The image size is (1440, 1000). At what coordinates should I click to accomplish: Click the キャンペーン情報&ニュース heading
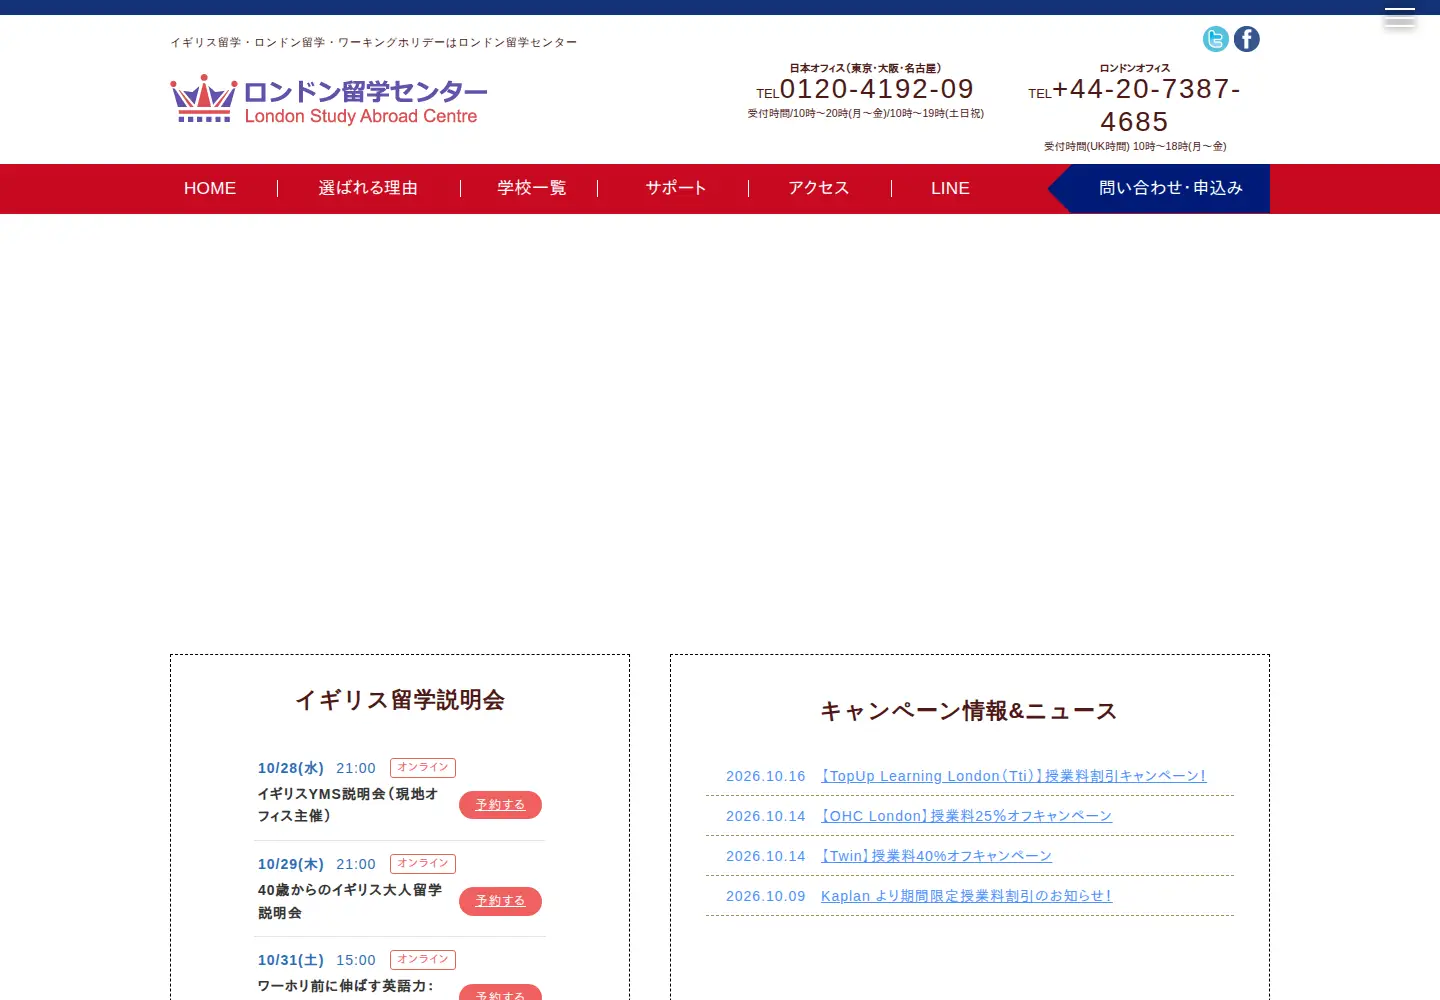point(969,711)
